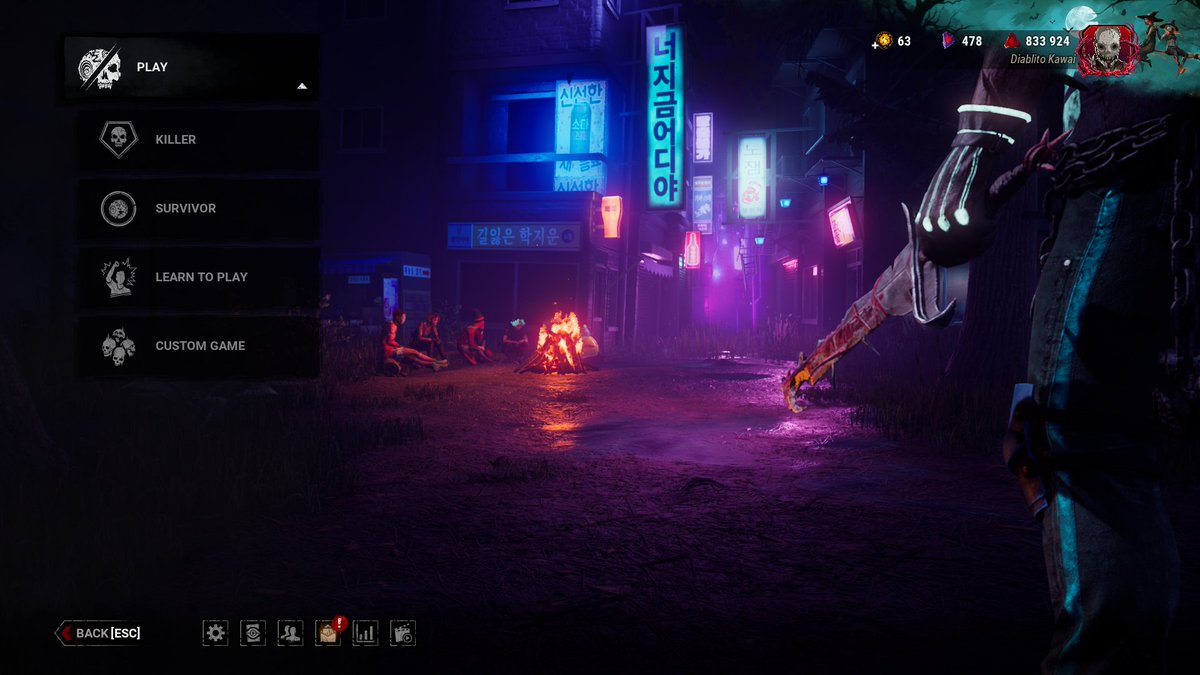Screen dimensions: 1200x675
Task: View the bar chart statistics icon
Action: pyautogui.click(x=365, y=633)
